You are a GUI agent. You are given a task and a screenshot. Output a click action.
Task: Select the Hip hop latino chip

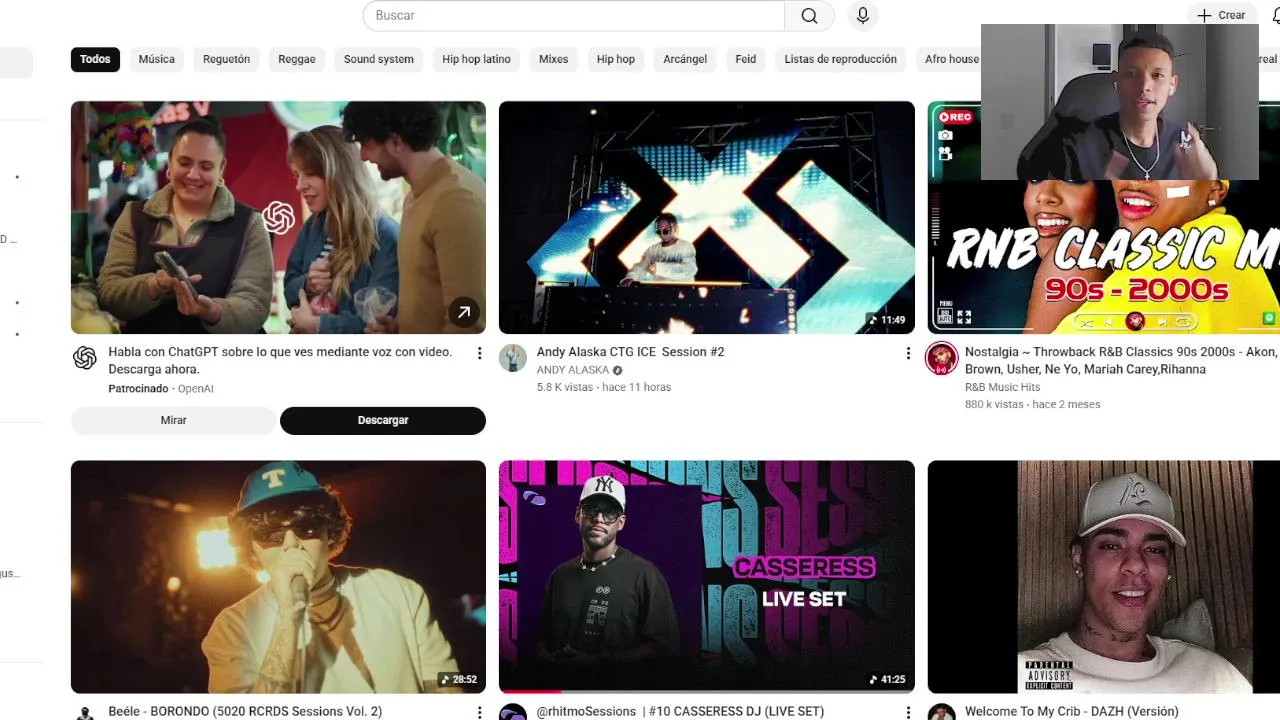point(476,59)
